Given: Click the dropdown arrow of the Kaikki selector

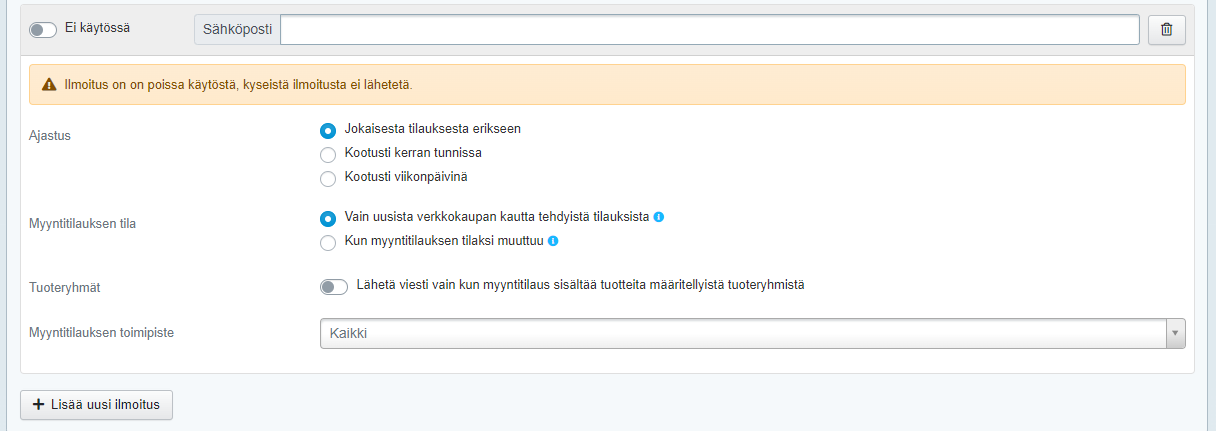Looking at the screenshot, I should coord(1175,333).
